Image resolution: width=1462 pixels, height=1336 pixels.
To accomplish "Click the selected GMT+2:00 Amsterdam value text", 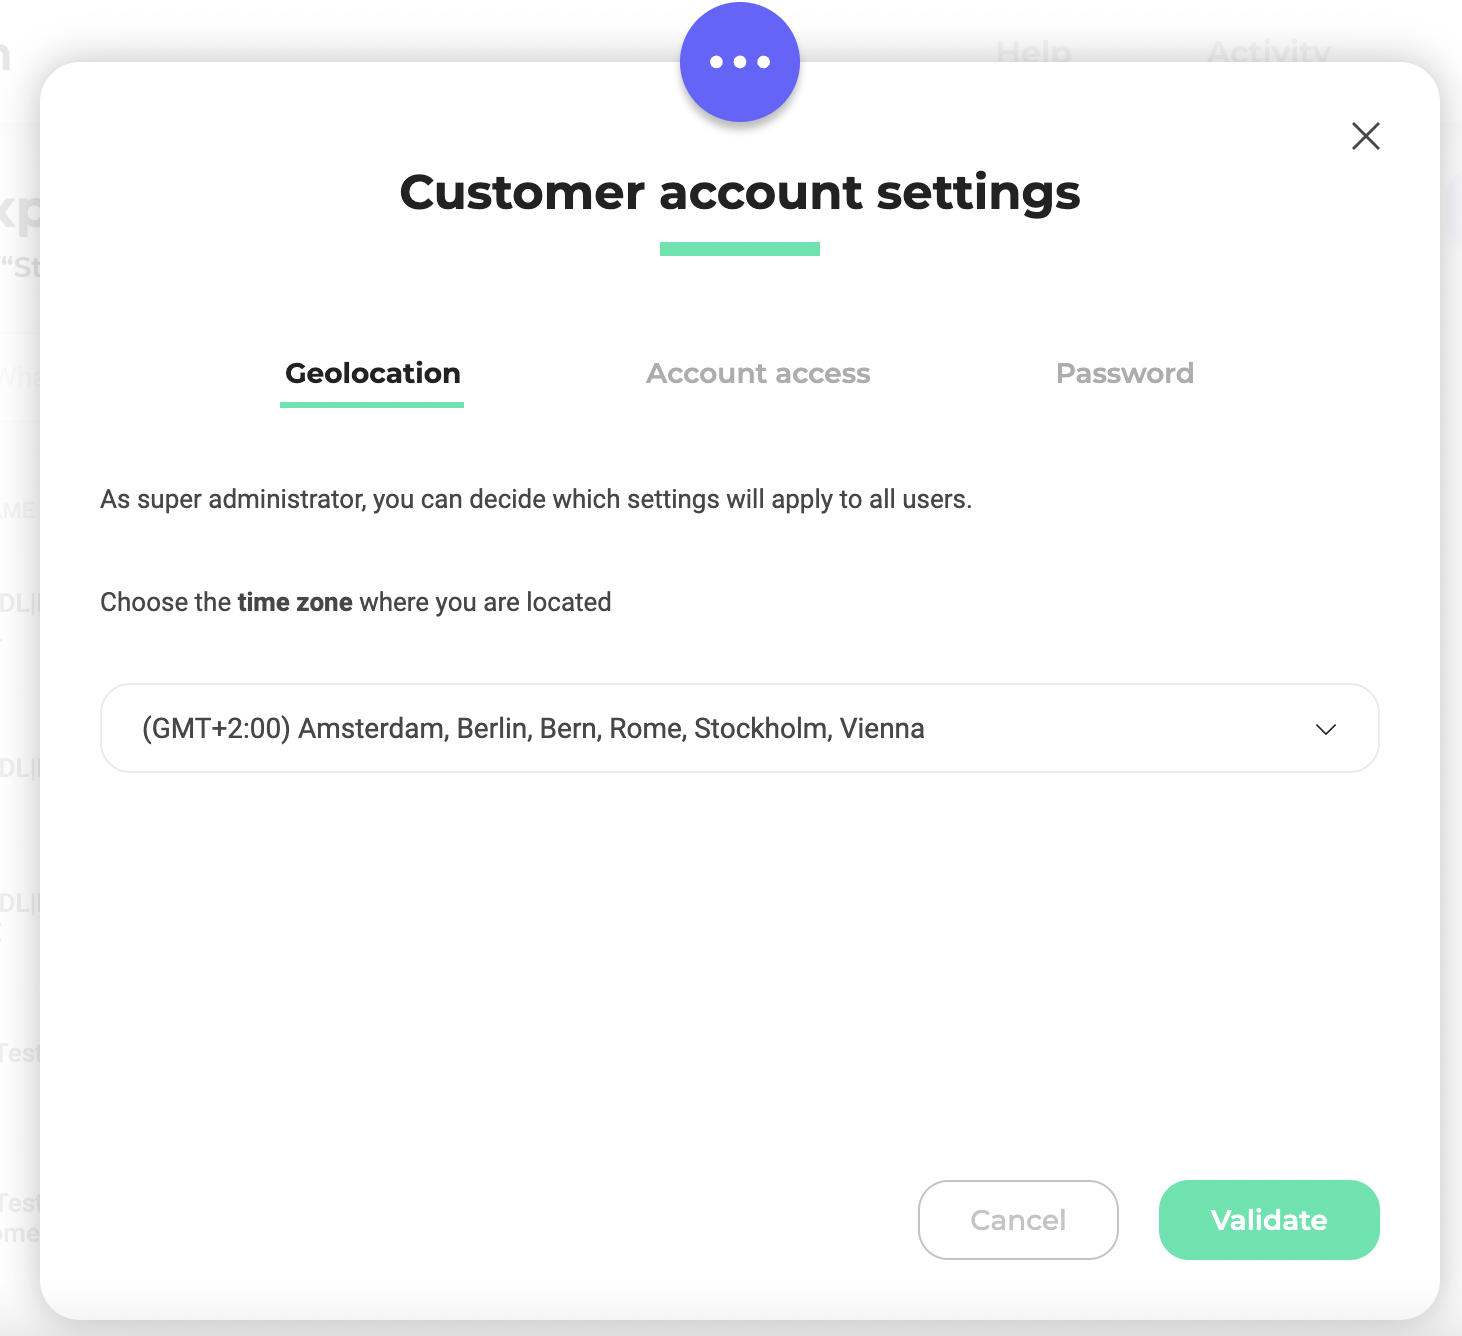I will [x=533, y=728].
